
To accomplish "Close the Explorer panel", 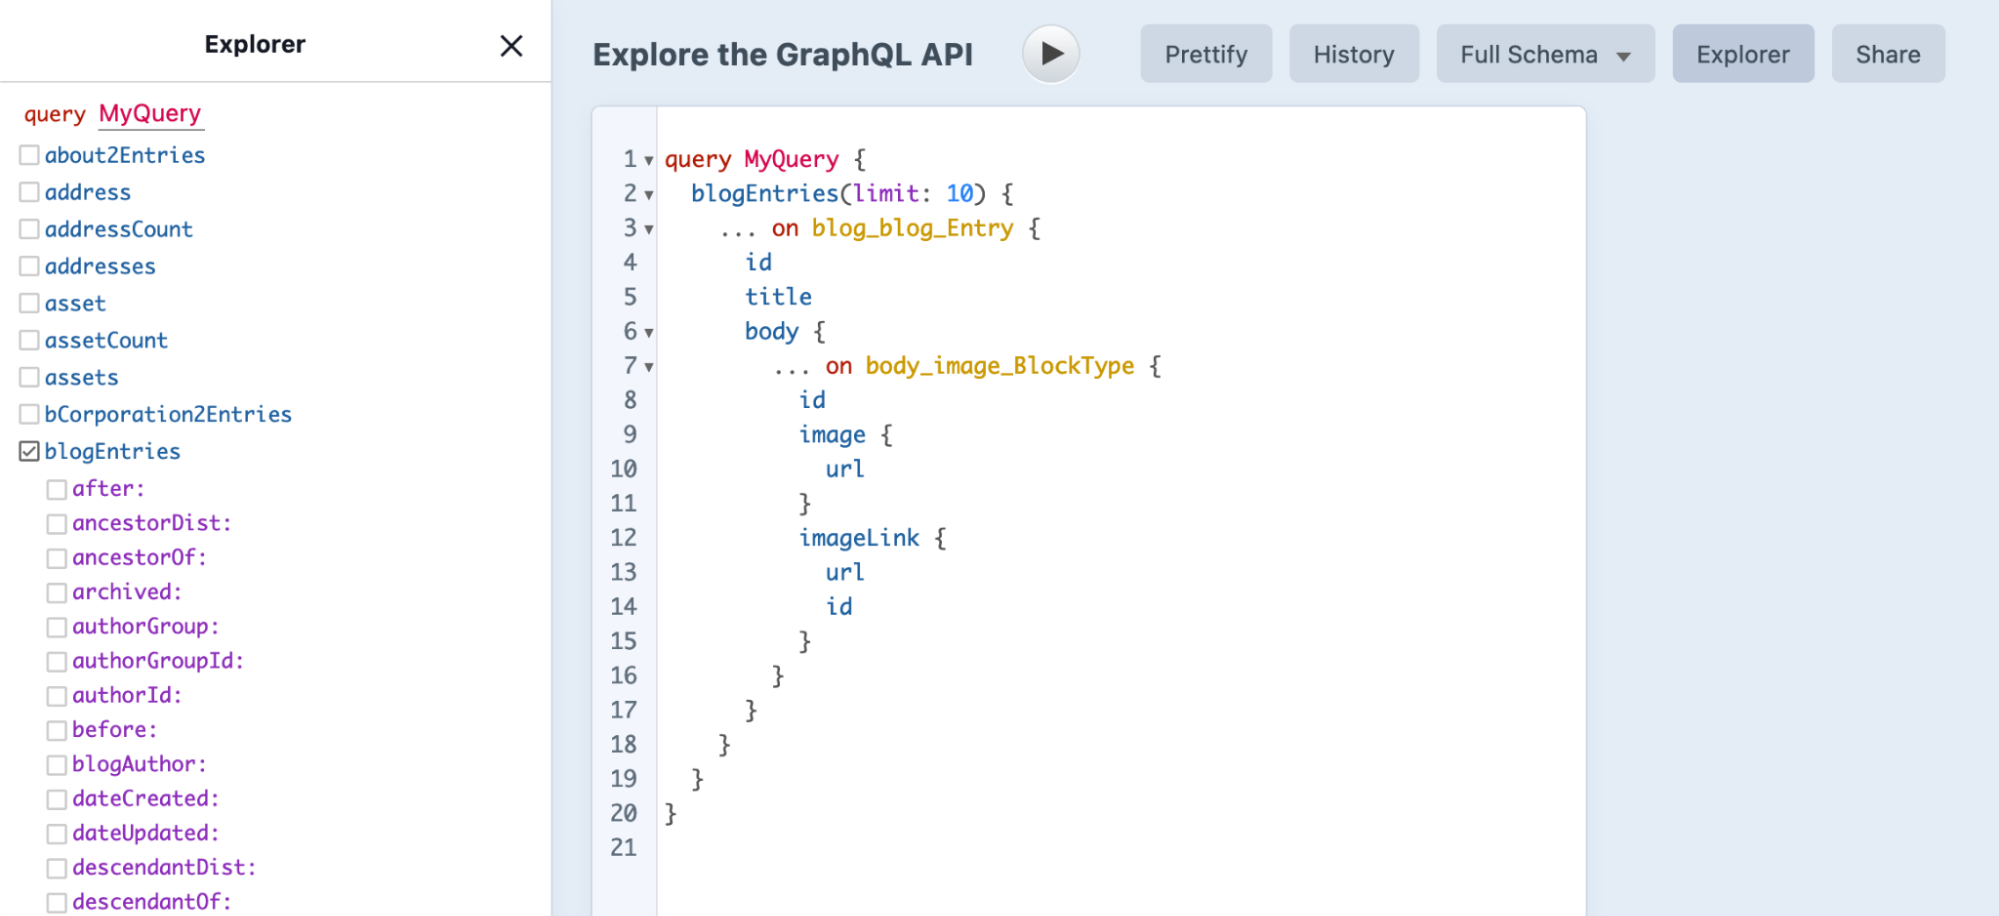I will (511, 46).
